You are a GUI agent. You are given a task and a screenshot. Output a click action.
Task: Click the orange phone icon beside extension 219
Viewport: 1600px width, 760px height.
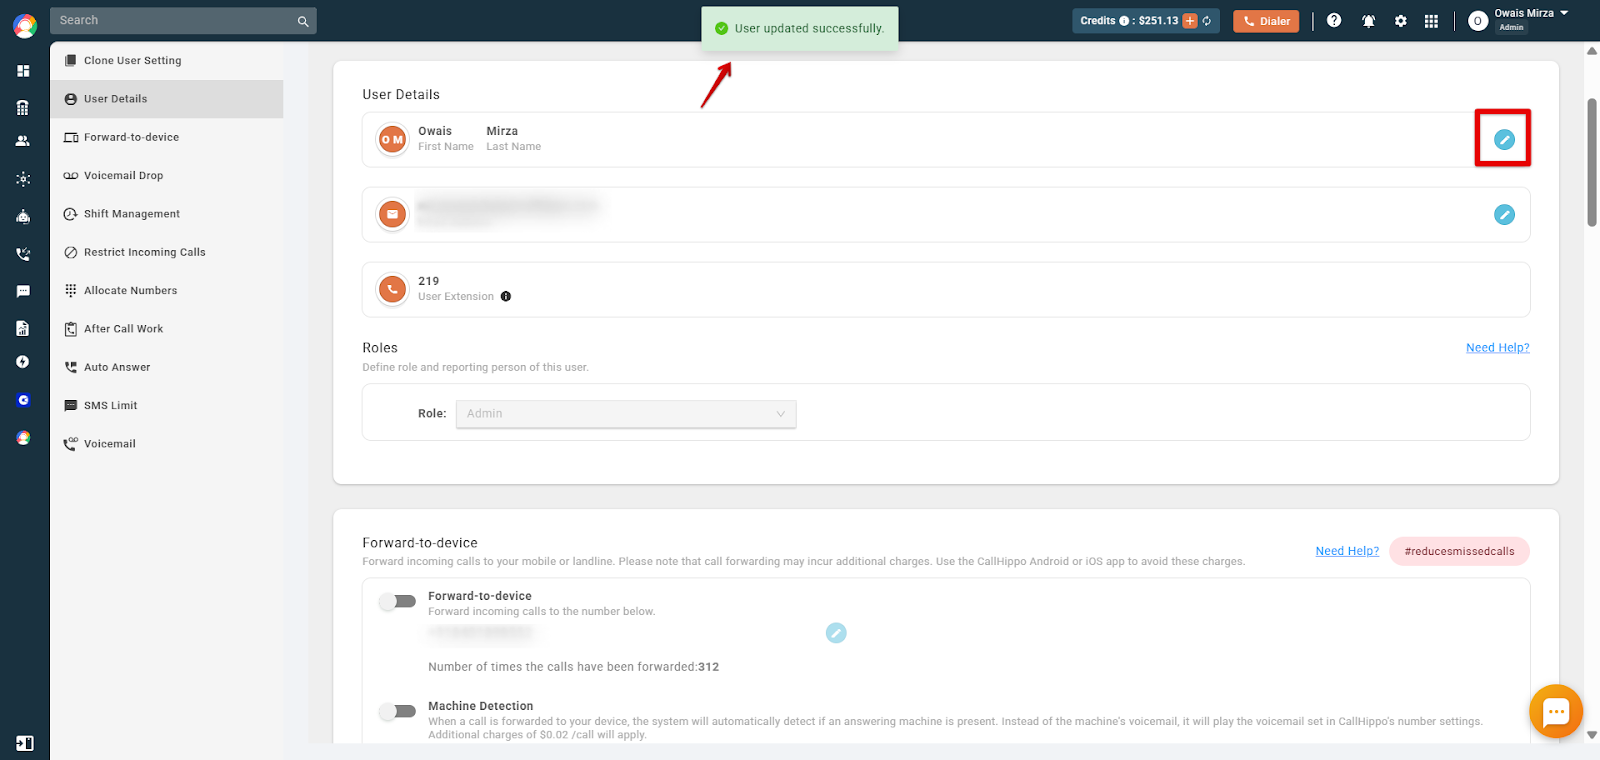[392, 290]
